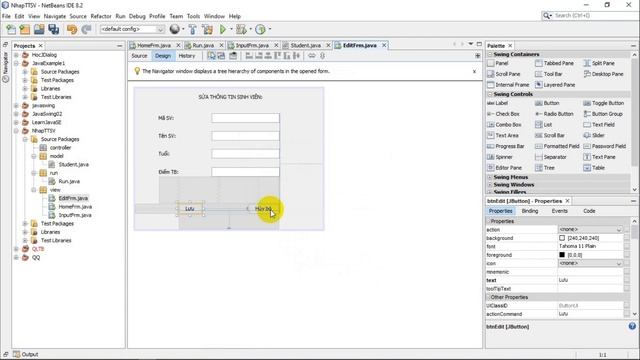The height and width of the screenshot is (360, 640).
Task: Select the Label component in Palette
Action: click(x=498, y=103)
